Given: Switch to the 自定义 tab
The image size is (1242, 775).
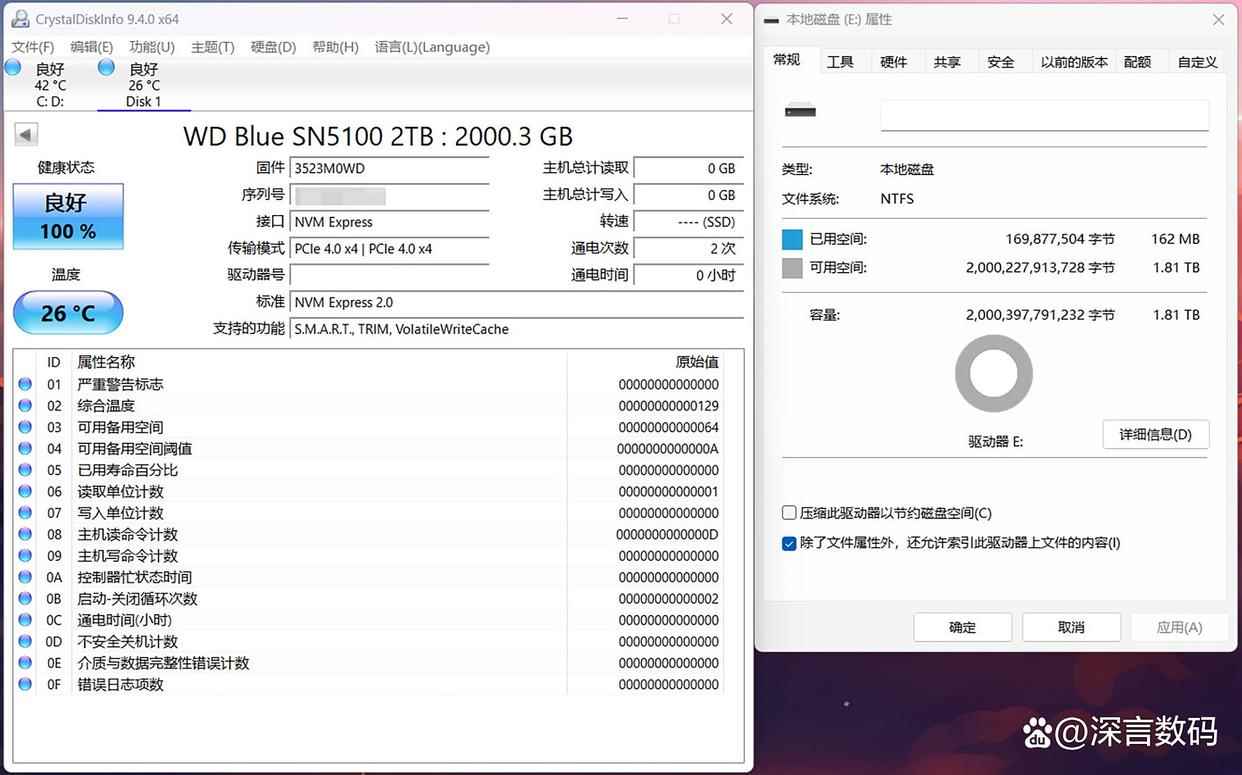Looking at the screenshot, I should point(1197,62).
